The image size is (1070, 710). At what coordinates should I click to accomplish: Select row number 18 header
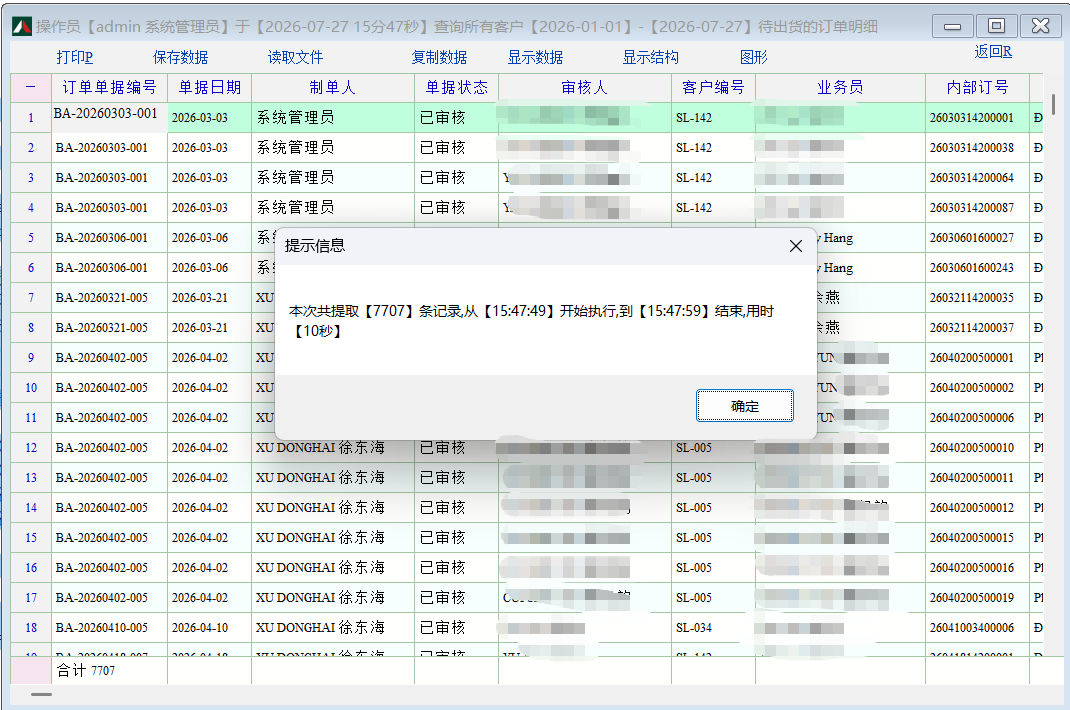31,627
